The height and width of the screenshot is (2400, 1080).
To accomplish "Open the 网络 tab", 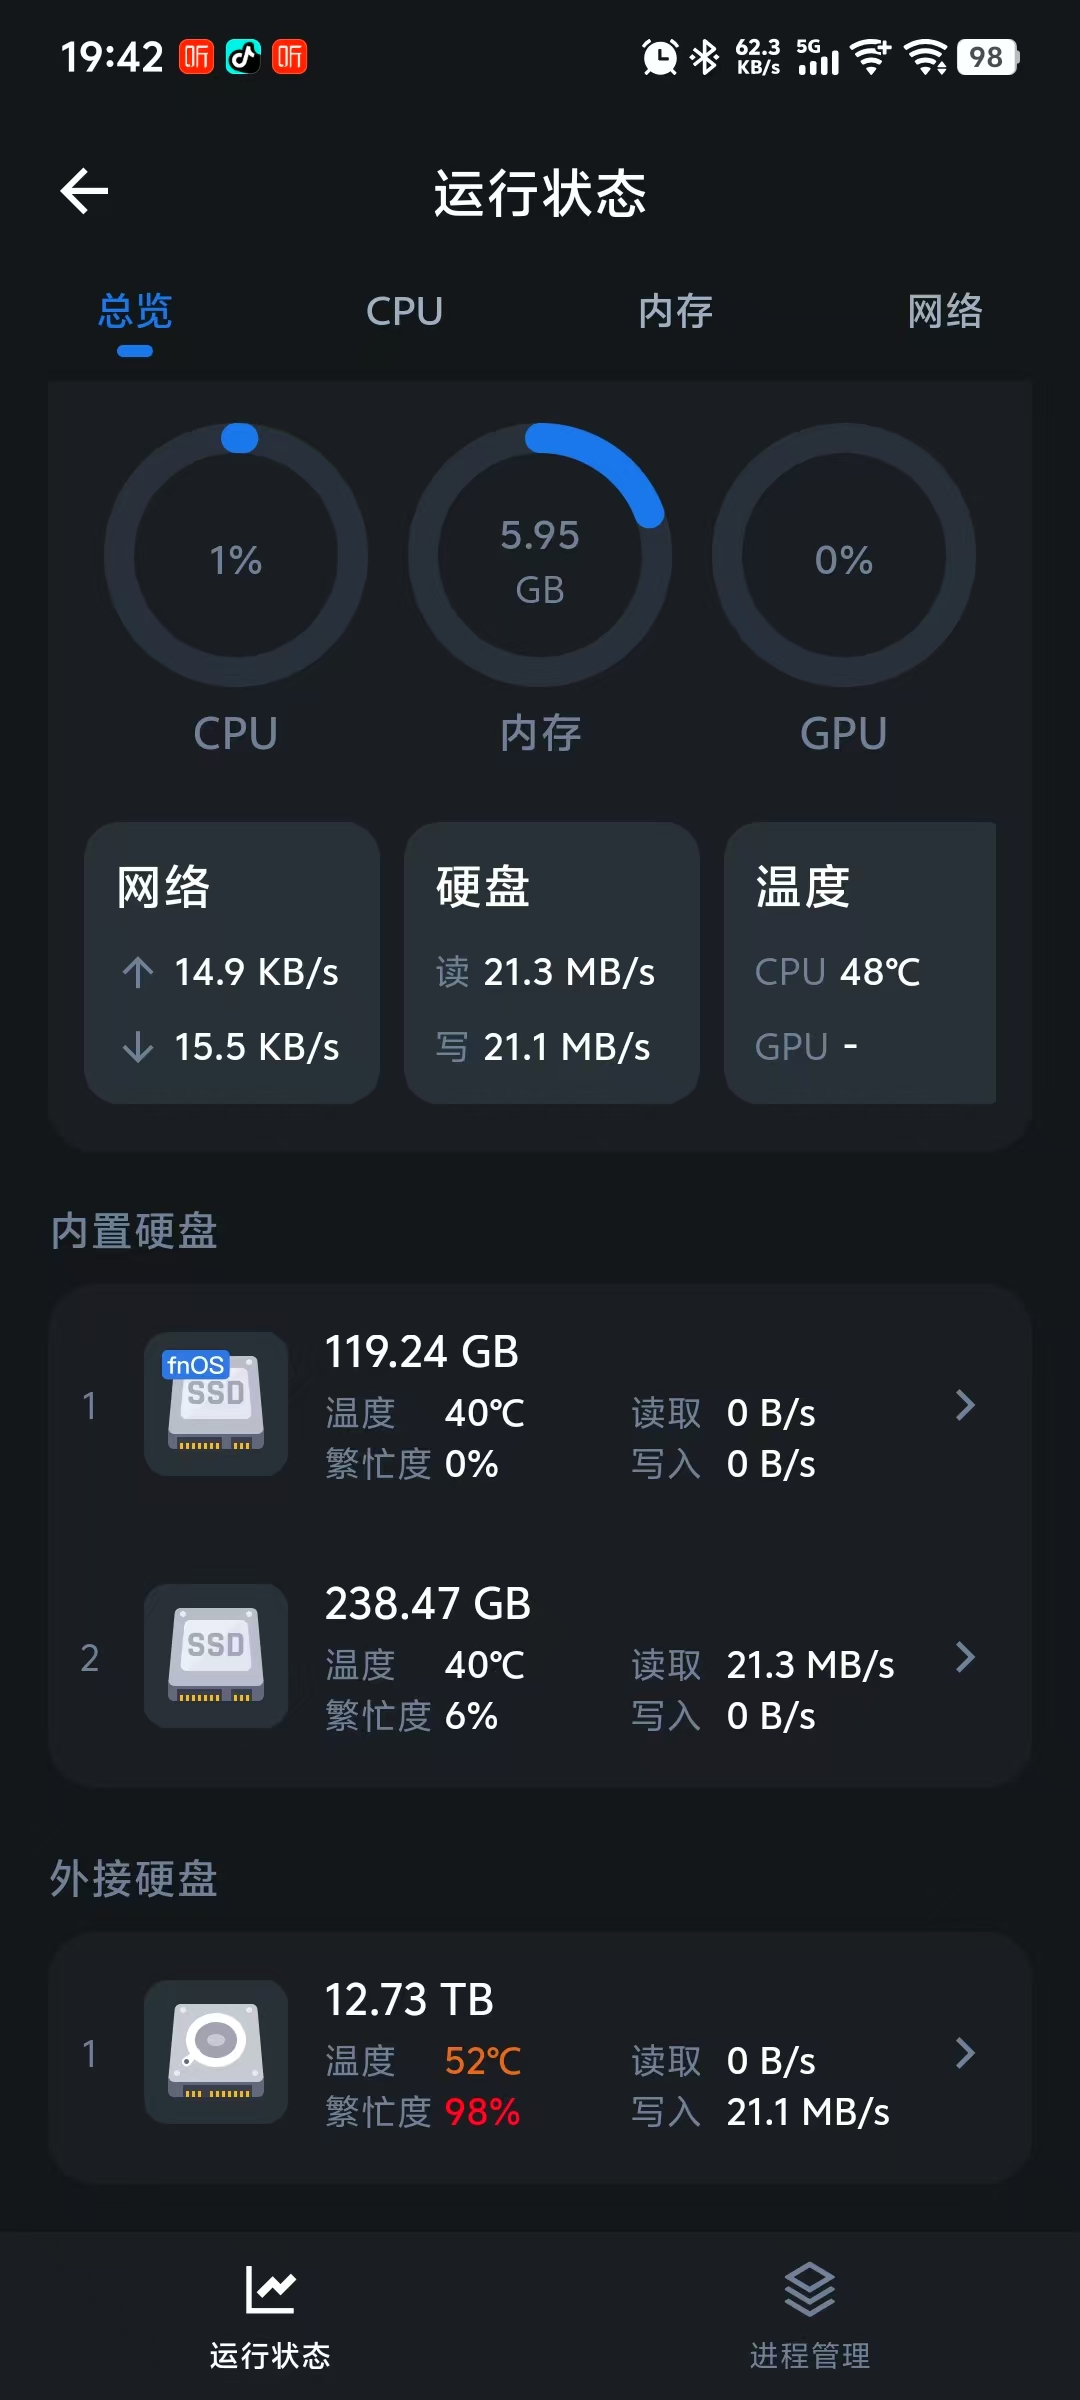I will pos(944,311).
